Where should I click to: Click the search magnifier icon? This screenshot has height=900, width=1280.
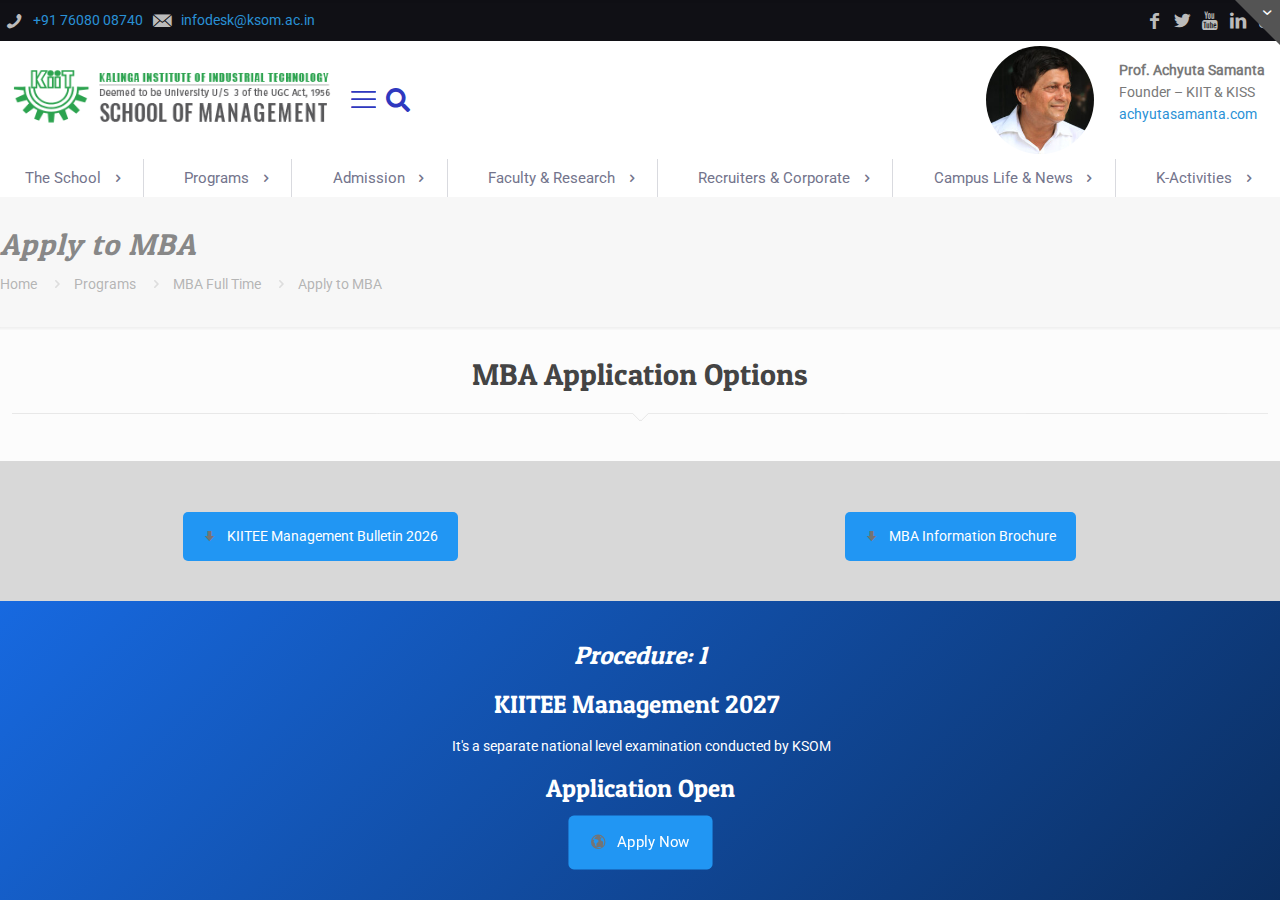tap(398, 100)
